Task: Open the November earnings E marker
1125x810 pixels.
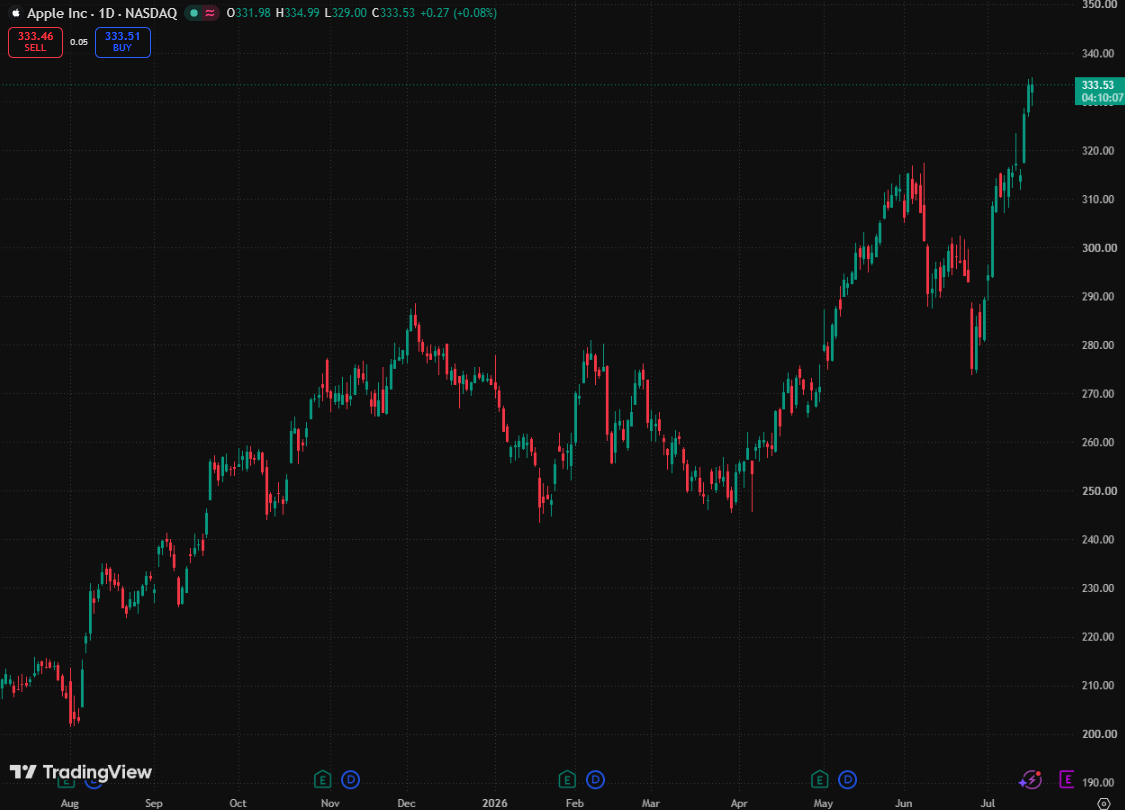Action: [x=322, y=779]
